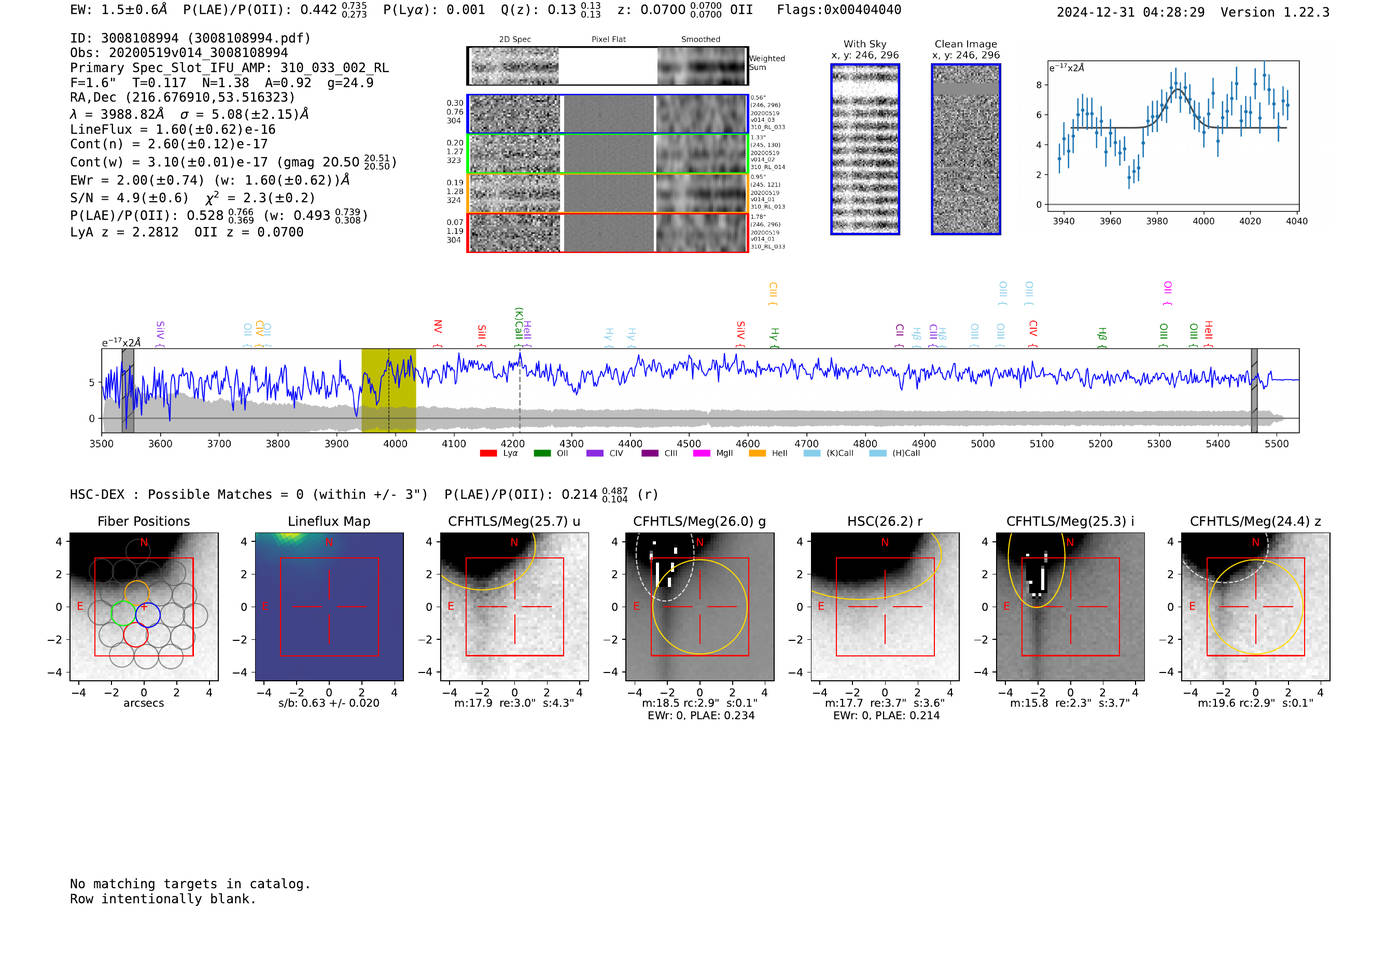
Task: Click the red SiIV line marker
Action: coord(740,333)
